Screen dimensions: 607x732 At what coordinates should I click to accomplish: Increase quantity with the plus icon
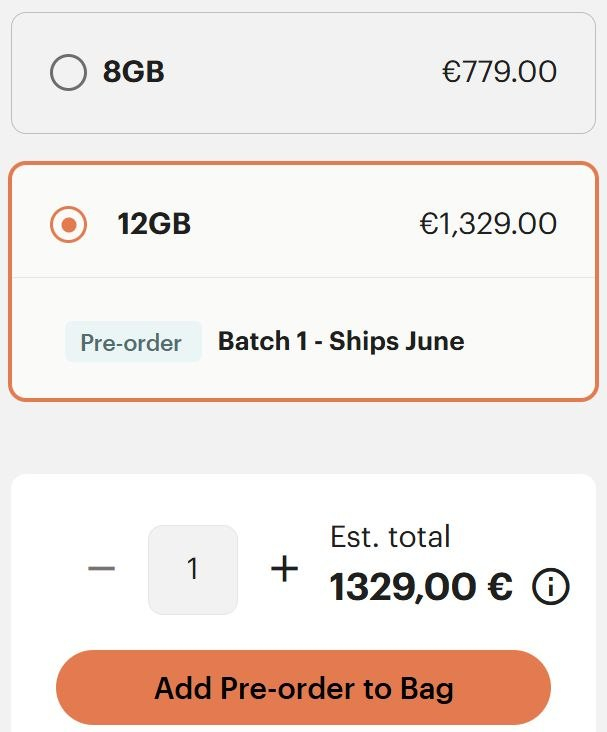tap(285, 569)
